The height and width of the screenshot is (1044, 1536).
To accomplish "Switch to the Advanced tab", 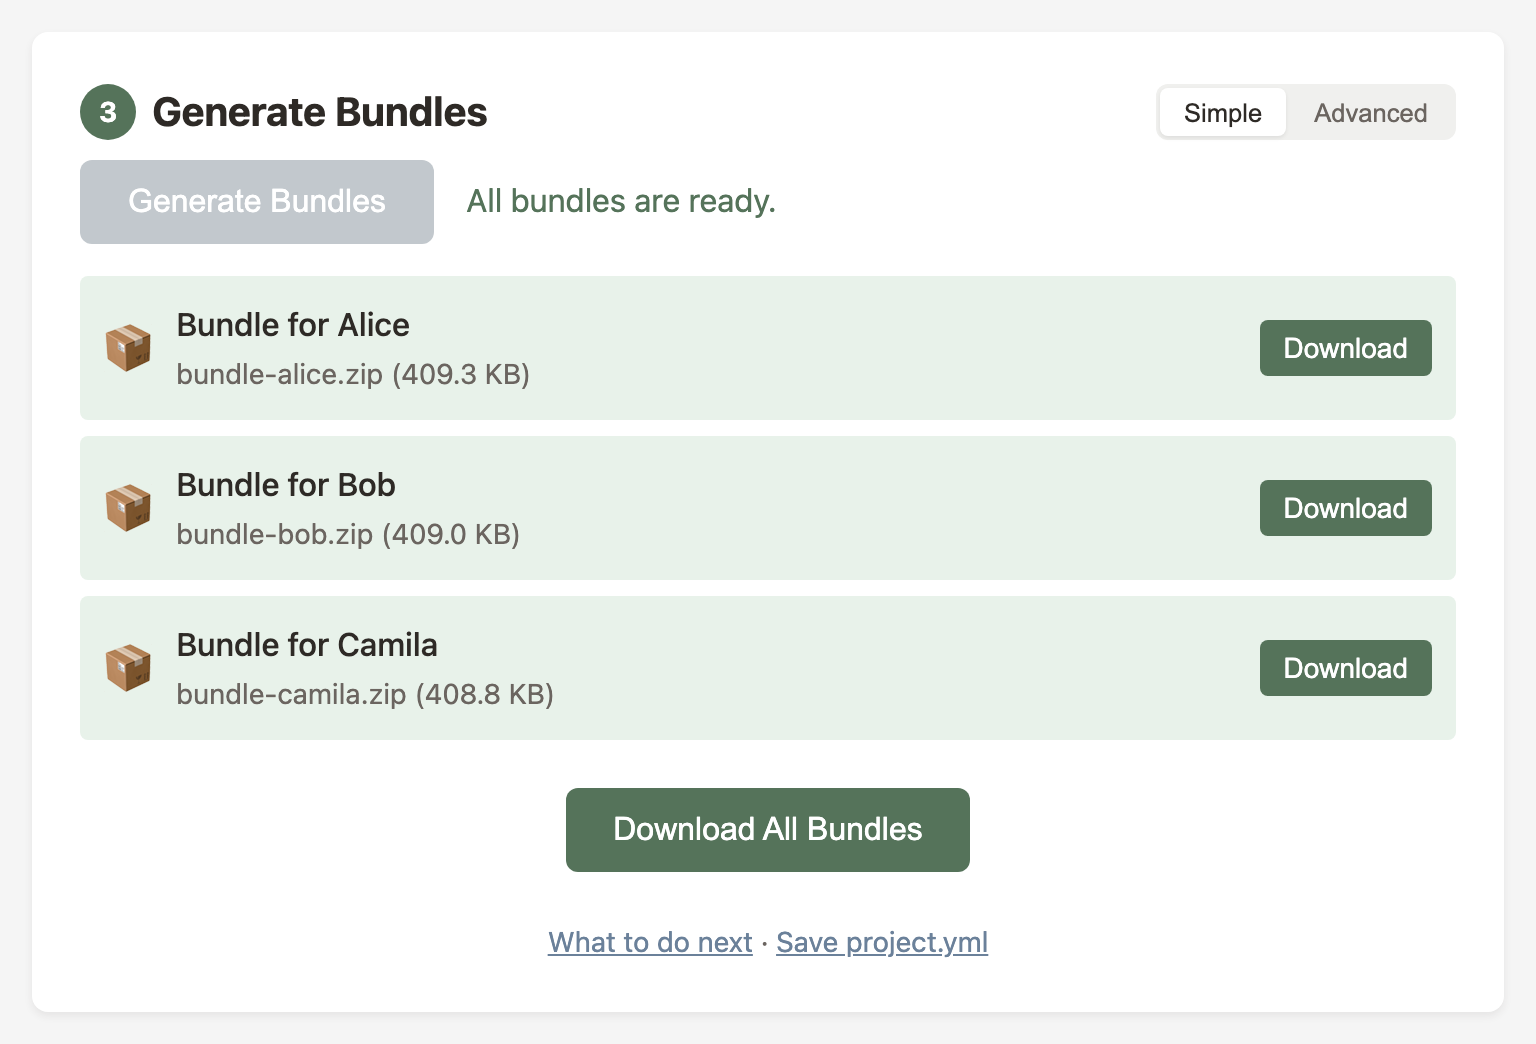I will pyautogui.click(x=1370, y=112).
